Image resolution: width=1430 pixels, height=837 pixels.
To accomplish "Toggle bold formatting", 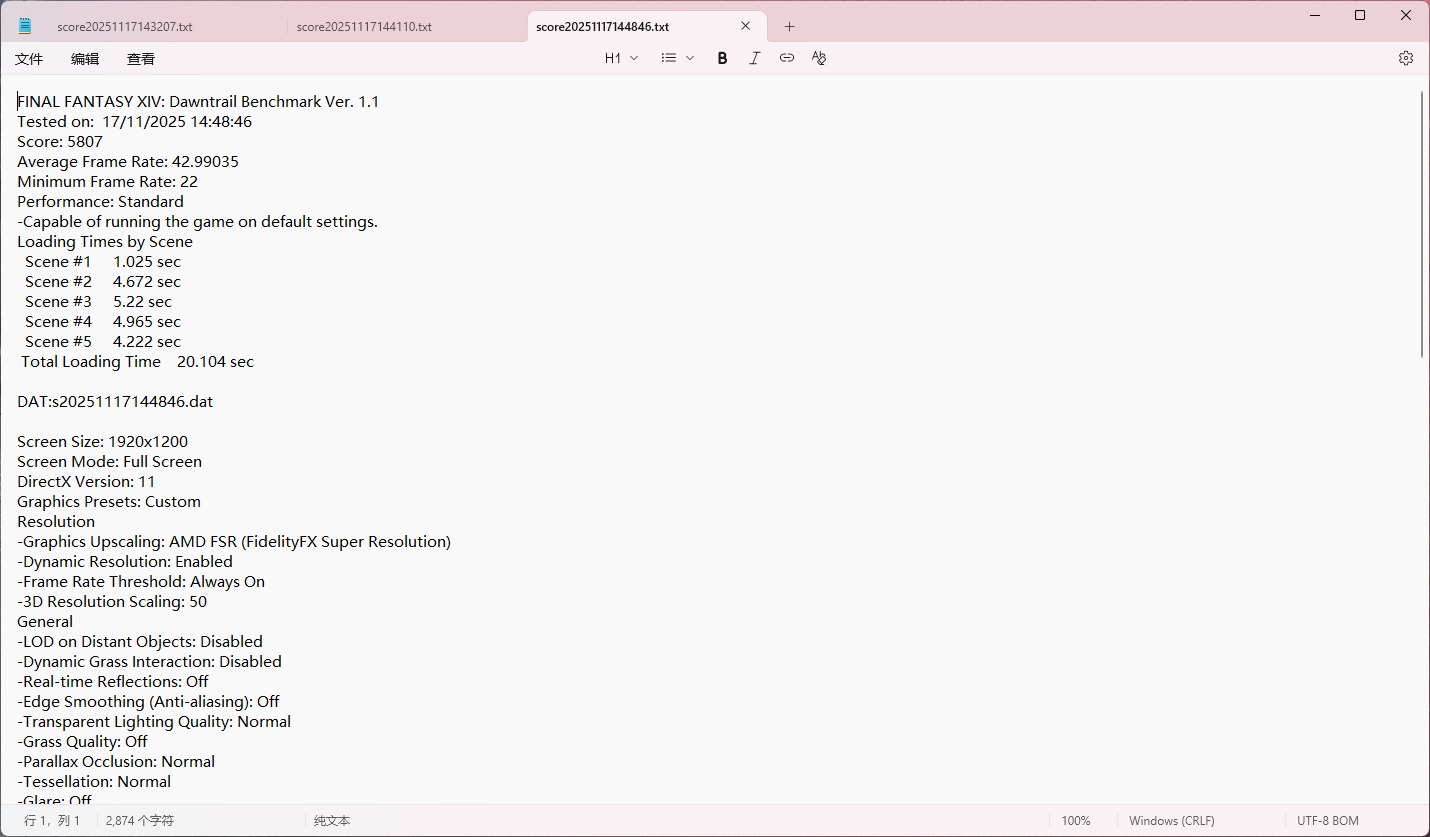I will coord(722,58).
